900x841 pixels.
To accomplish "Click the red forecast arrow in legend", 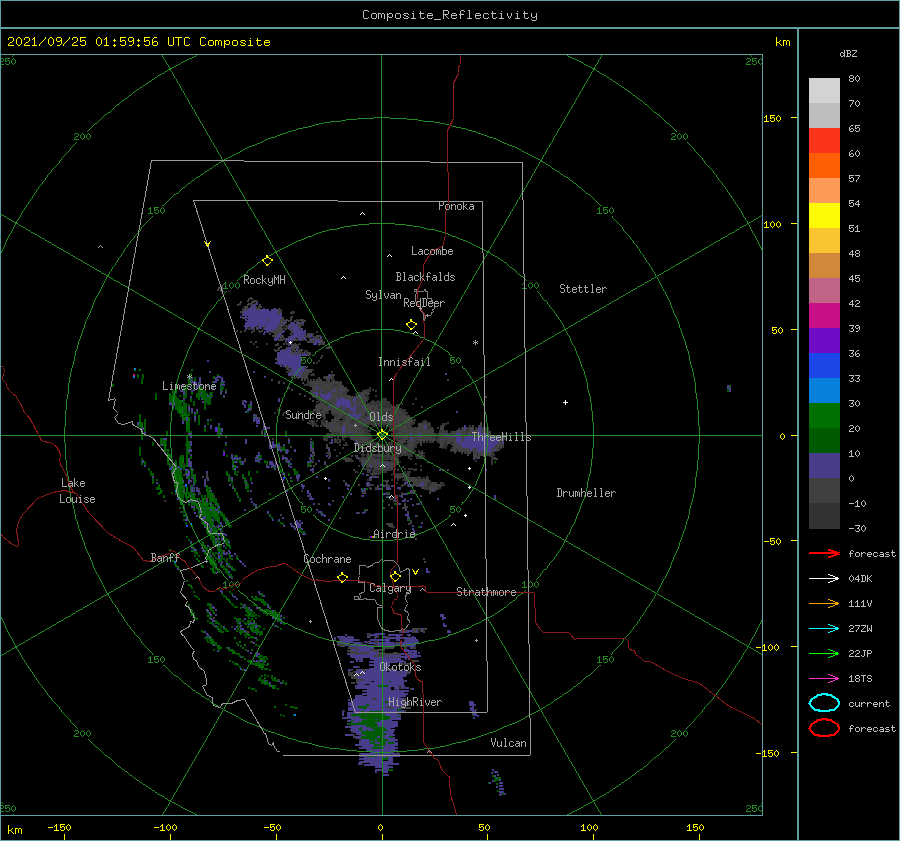I will 824,553.
